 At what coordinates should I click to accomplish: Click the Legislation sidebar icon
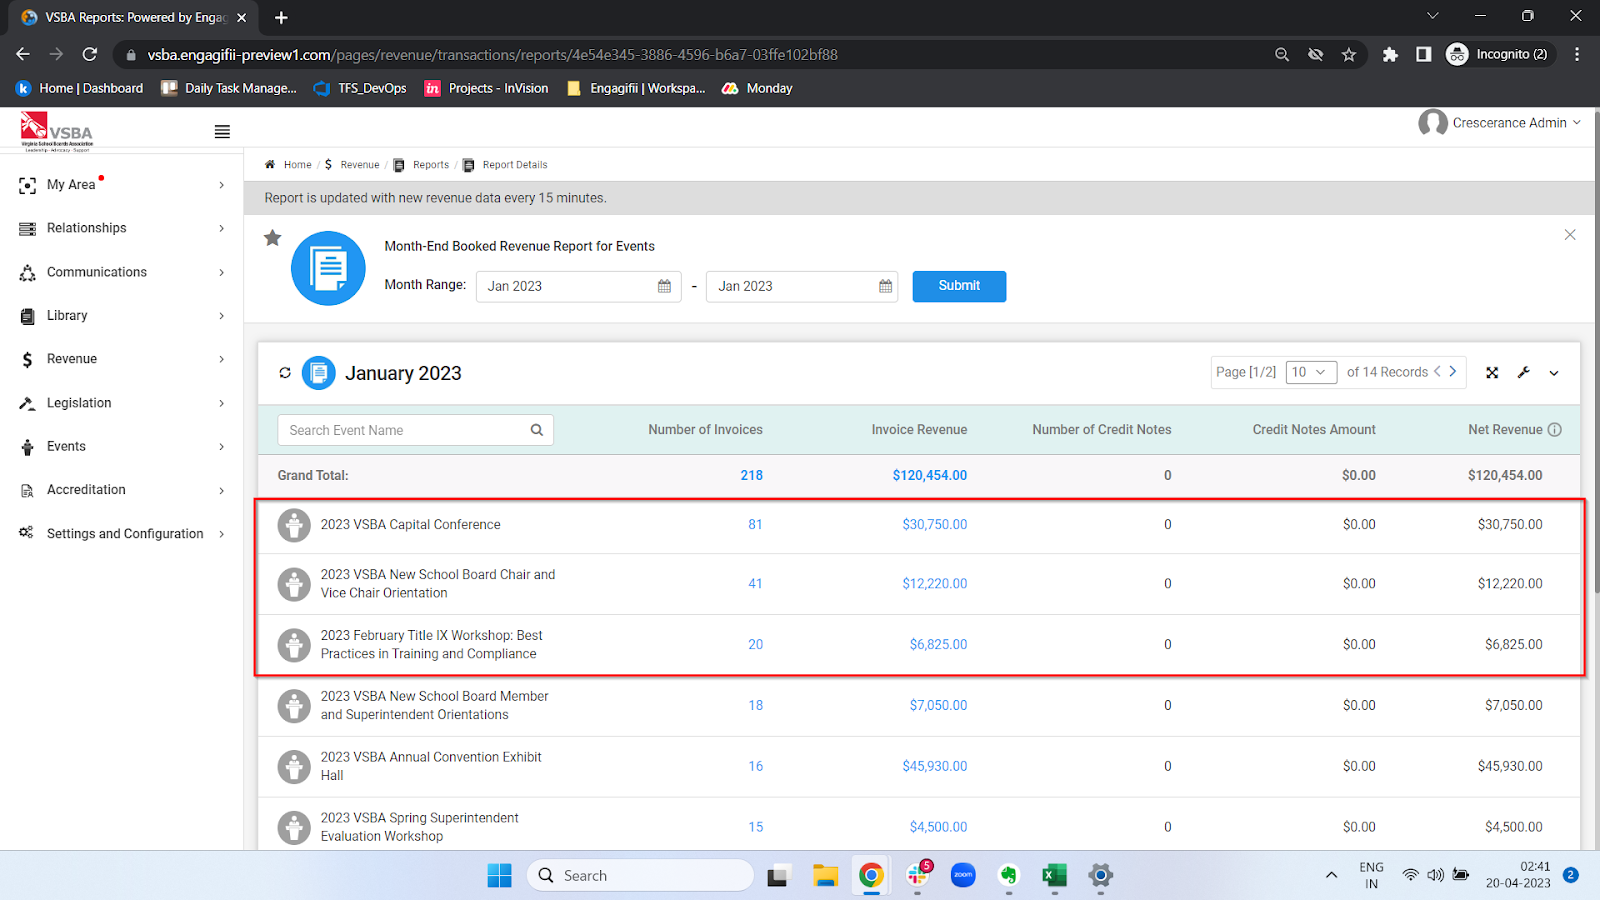27,402
